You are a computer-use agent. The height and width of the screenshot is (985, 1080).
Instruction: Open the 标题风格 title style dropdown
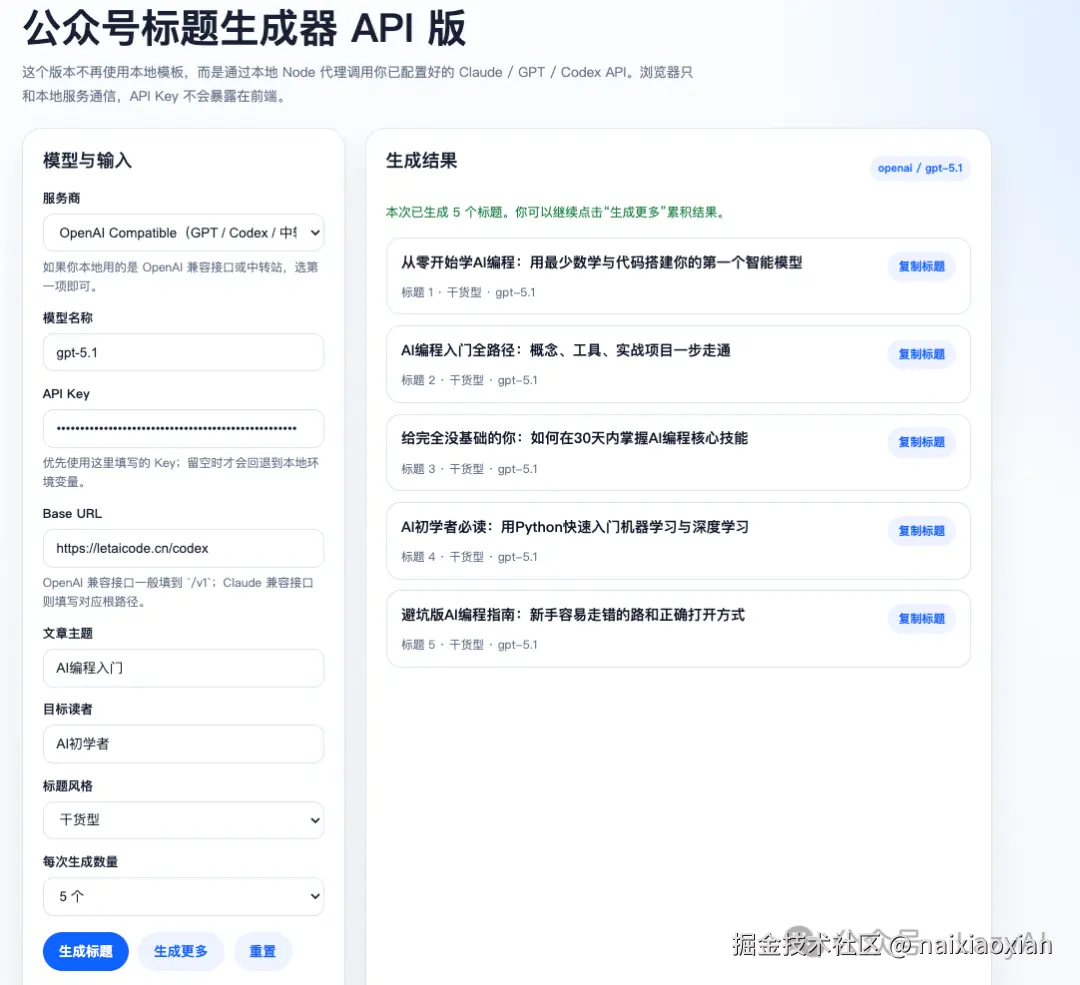coord(183,820)
